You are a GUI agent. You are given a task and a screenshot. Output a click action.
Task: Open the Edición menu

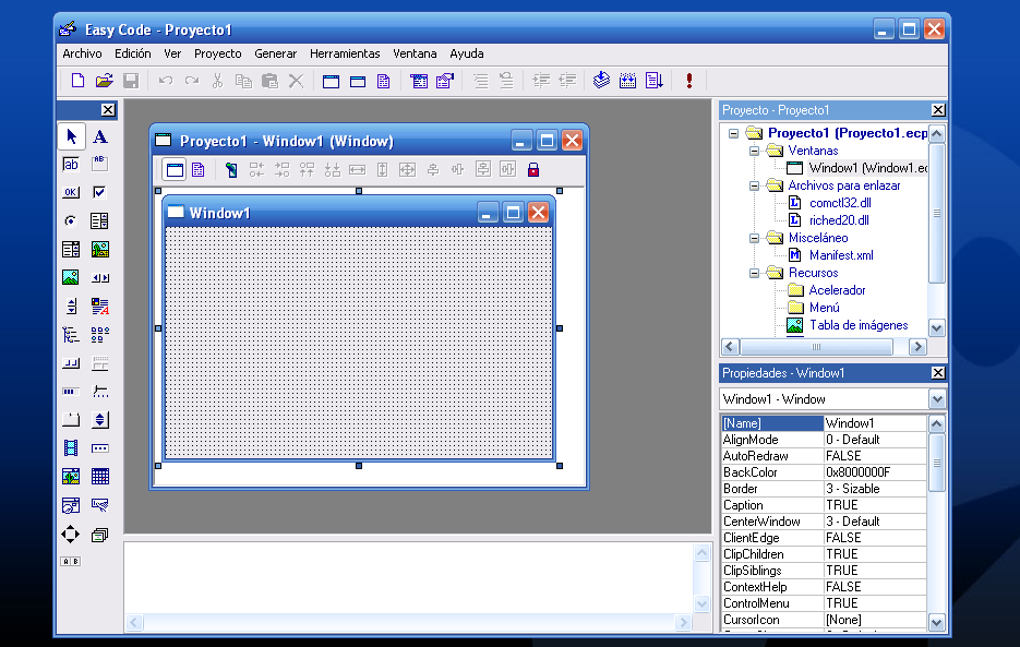[x=133, y=54]
